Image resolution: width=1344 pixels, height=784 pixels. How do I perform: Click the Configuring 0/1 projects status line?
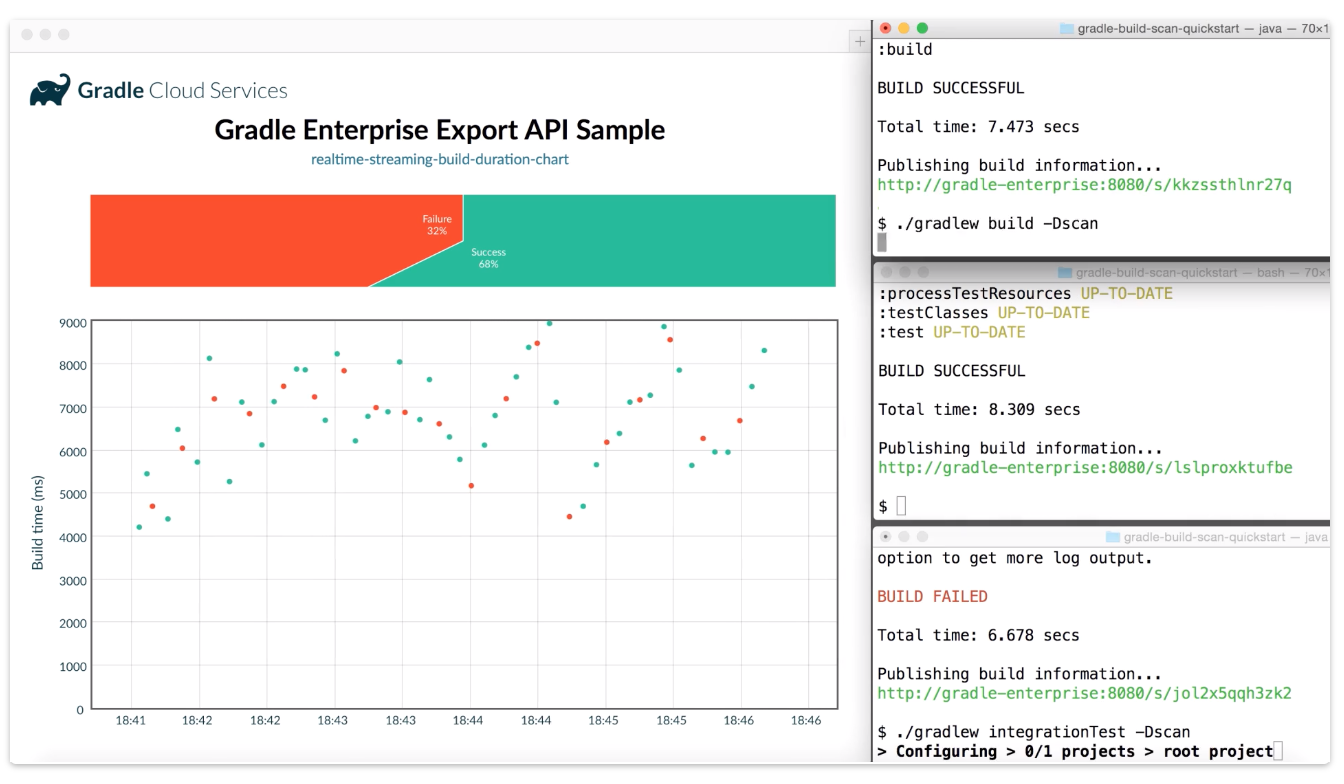click(x=1075, y=751)
